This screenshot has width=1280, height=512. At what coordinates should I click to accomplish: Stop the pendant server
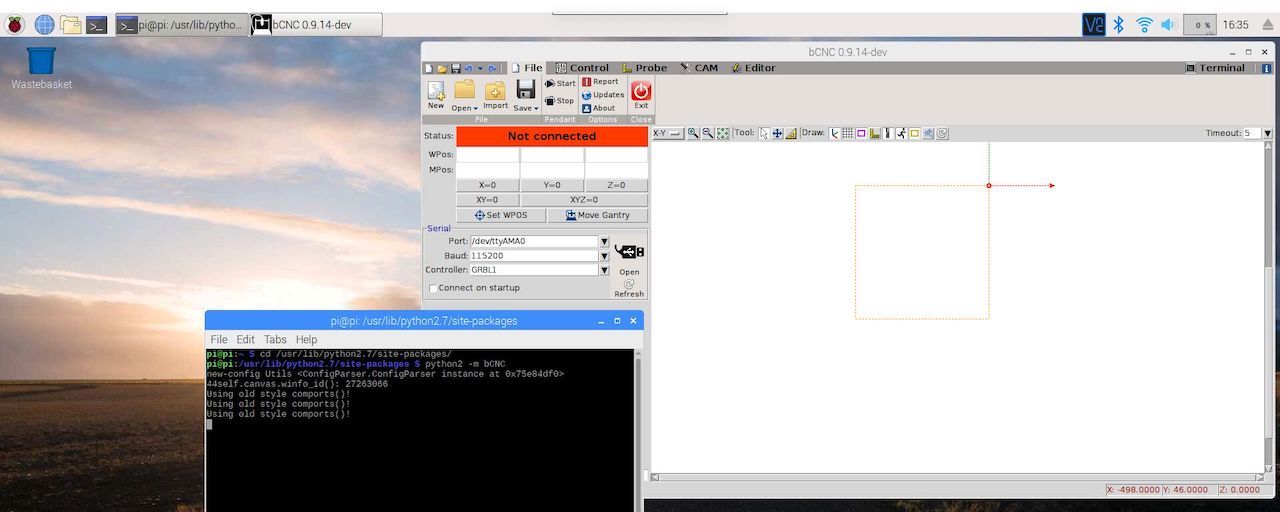point(559,101)
